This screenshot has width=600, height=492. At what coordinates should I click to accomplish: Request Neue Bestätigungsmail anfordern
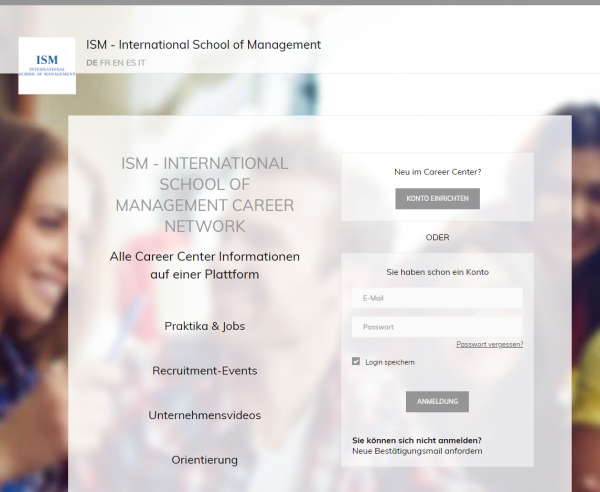[417, 451]
